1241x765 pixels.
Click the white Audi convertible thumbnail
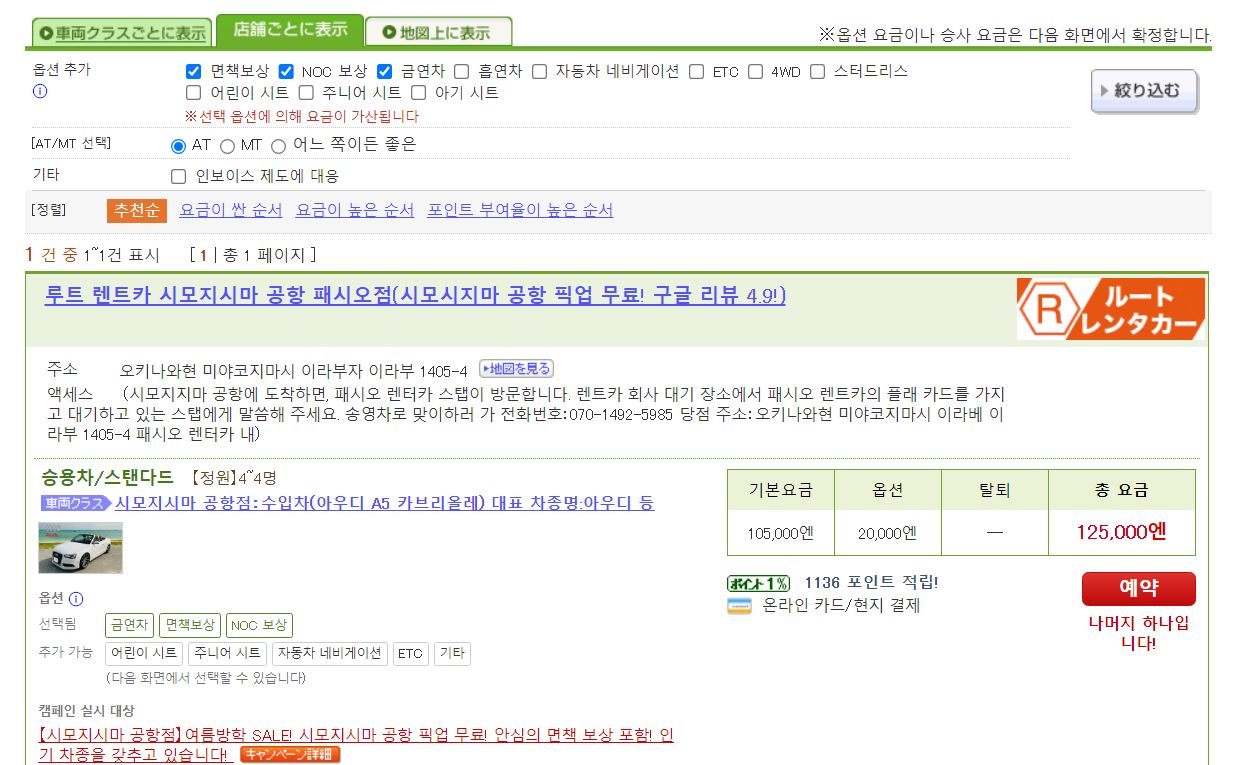point(80,548)
